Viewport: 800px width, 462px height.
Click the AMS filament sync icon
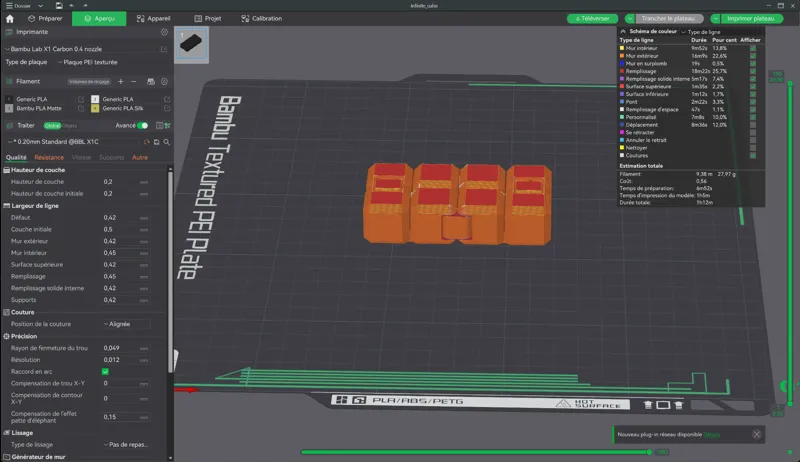point(151,82)
